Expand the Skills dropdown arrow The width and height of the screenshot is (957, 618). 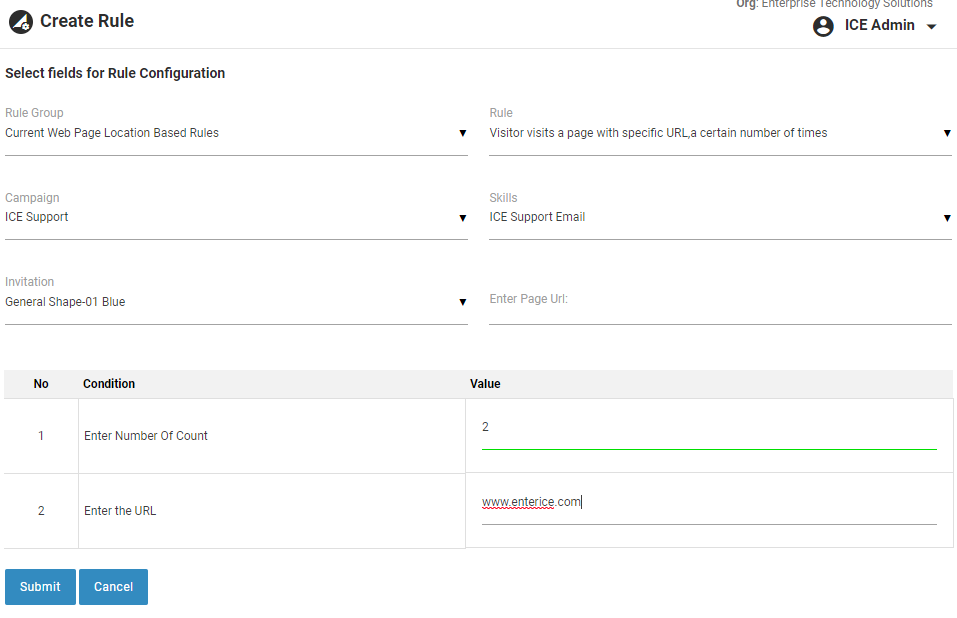946,218
